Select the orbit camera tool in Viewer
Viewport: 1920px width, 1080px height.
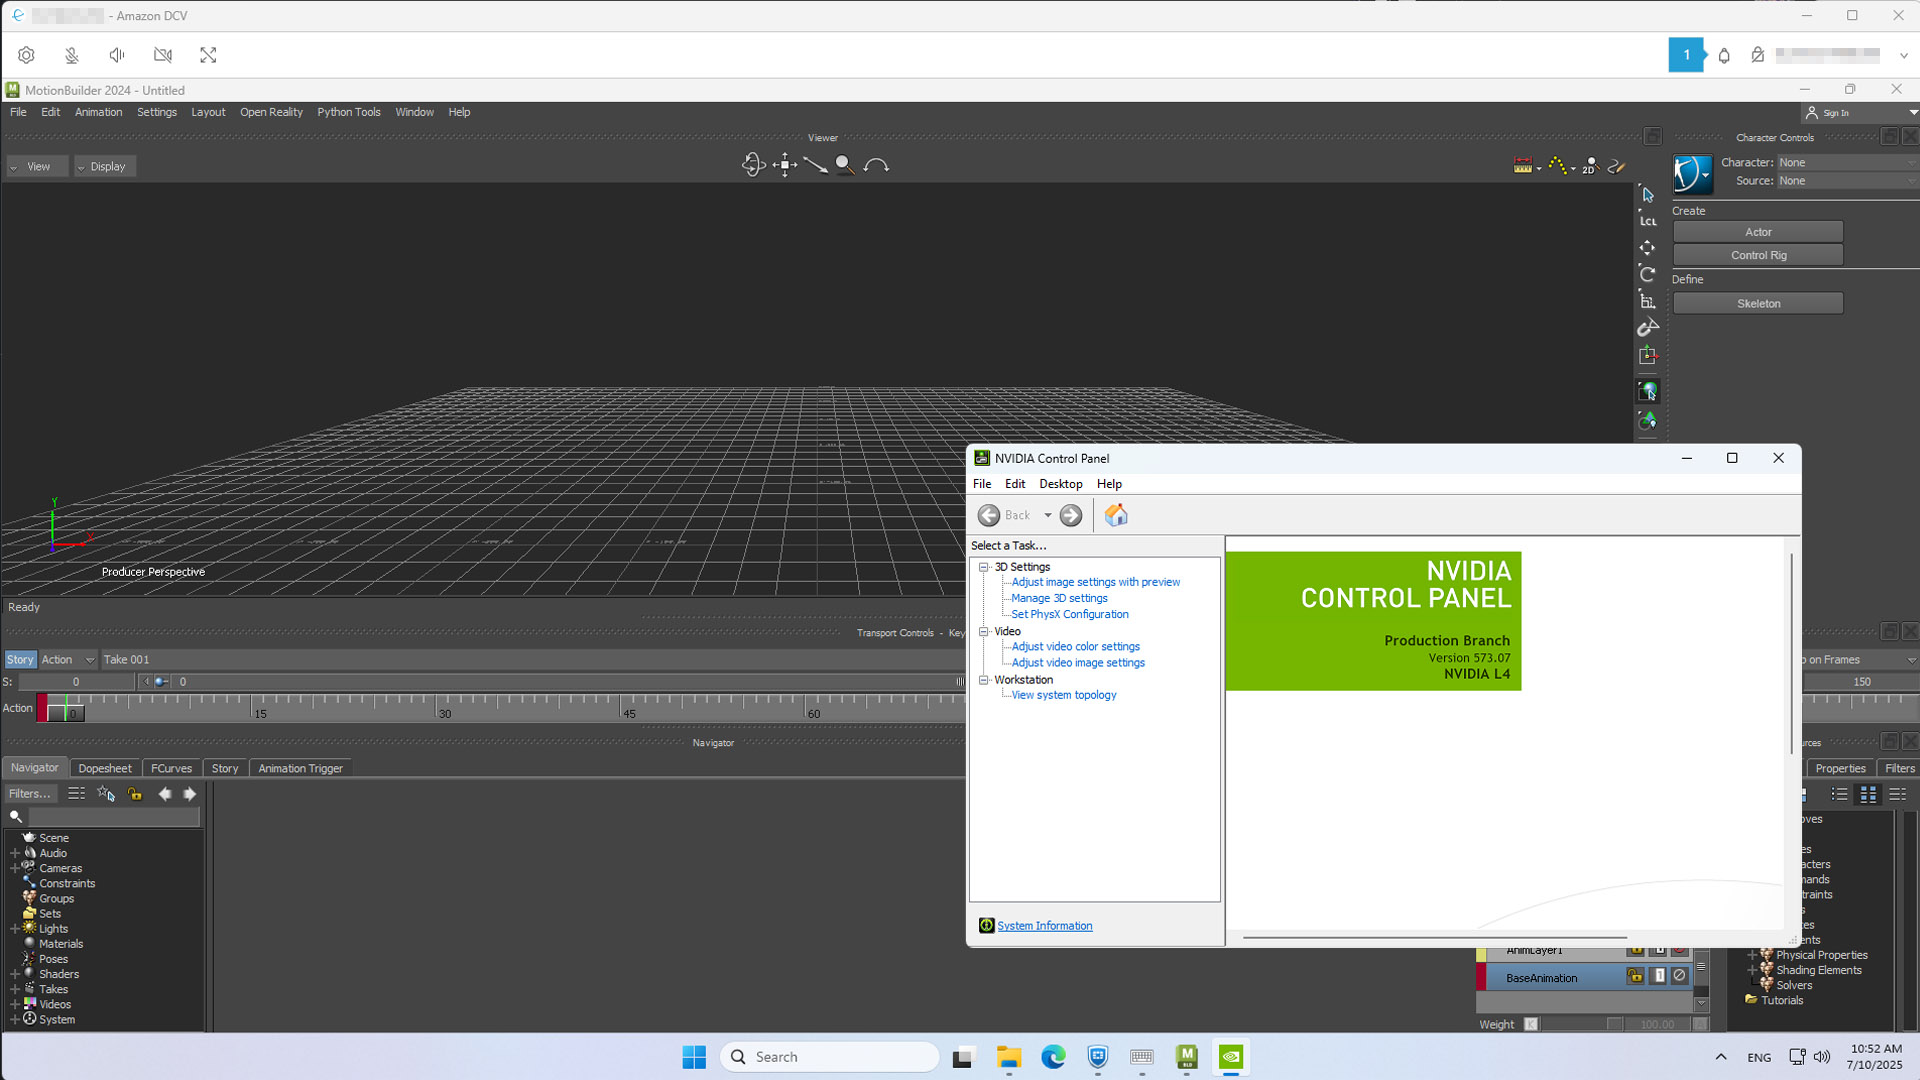pyautogui.click(x=753, y=165)
